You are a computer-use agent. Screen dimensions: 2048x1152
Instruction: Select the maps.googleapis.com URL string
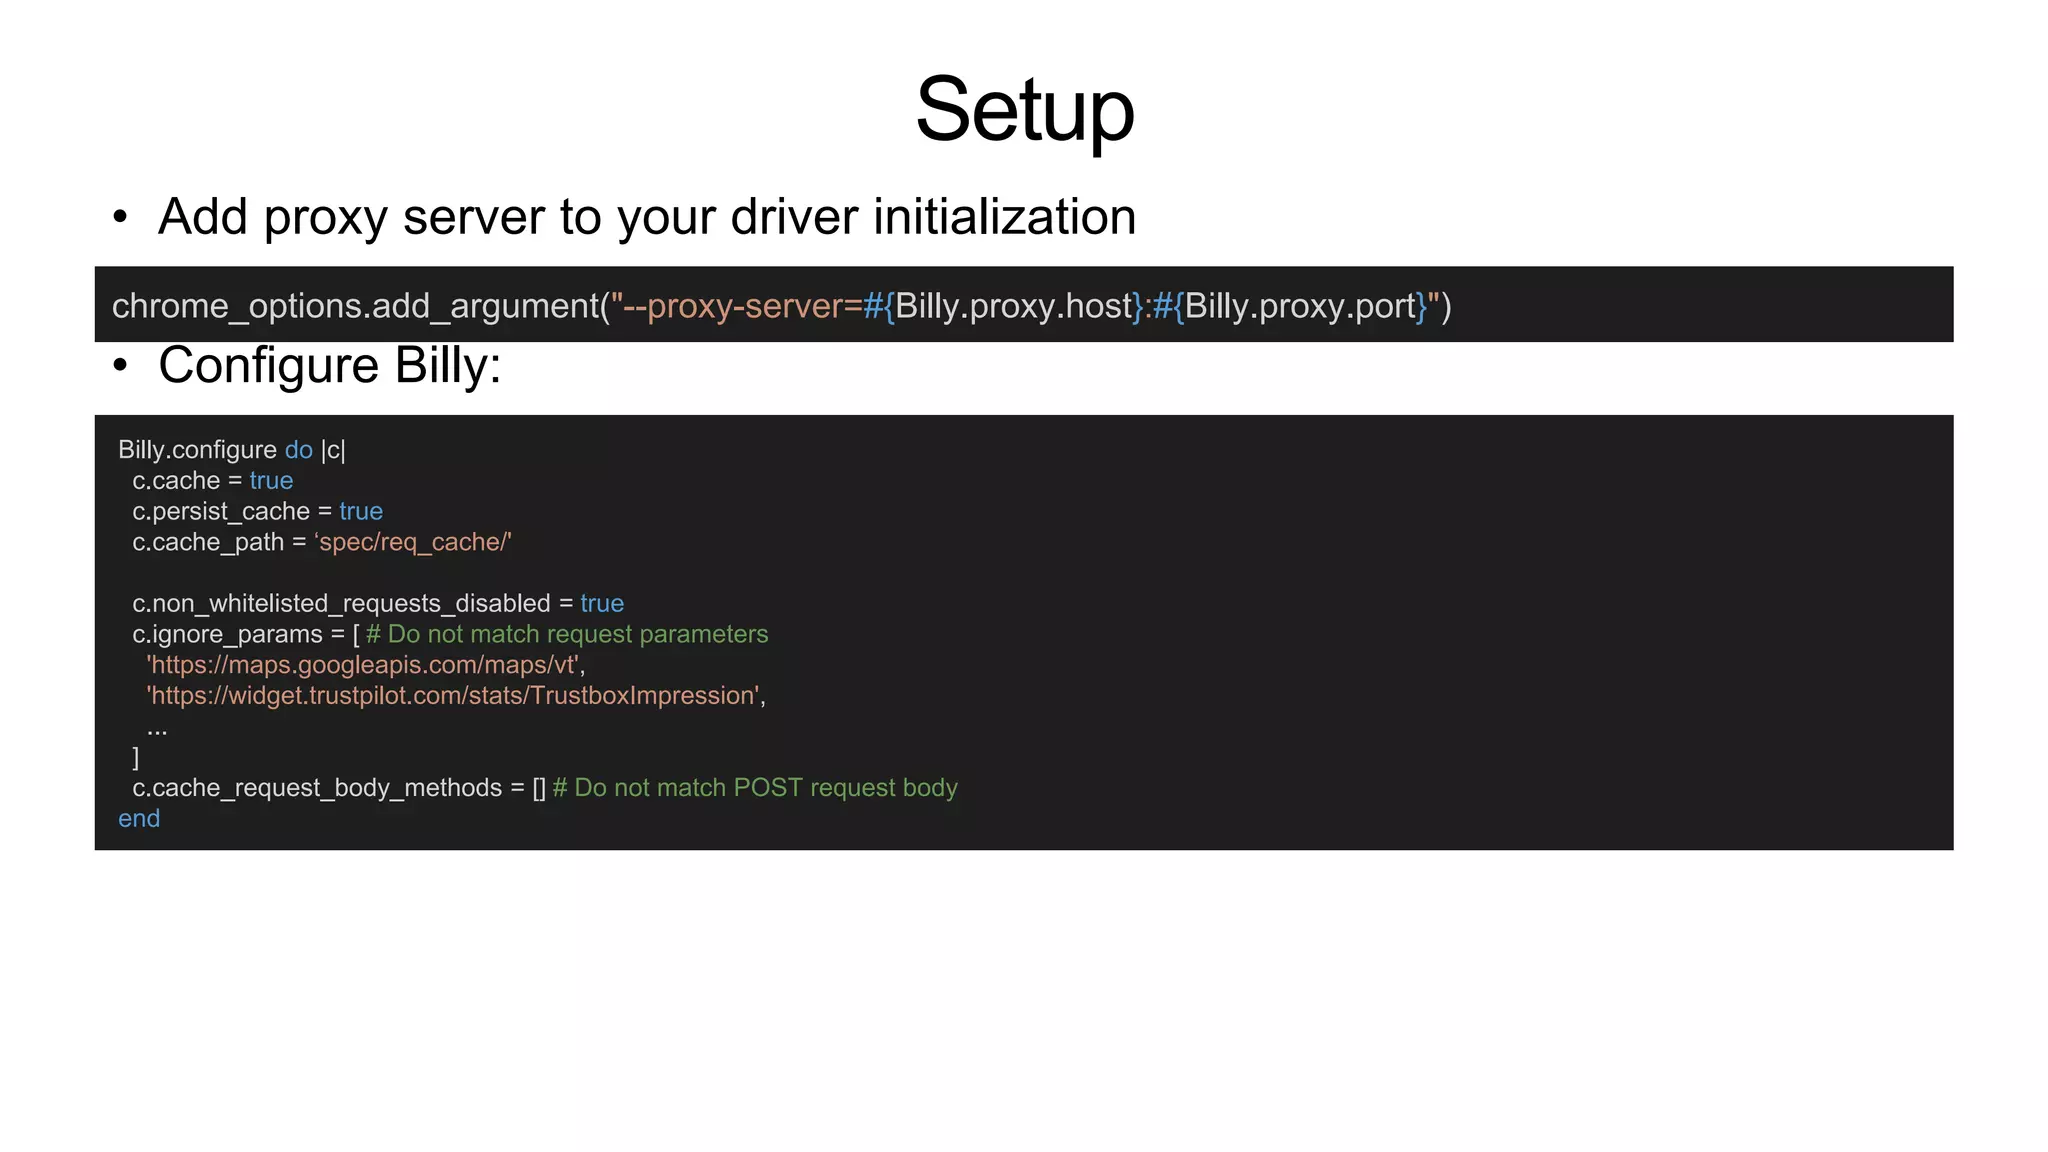365,665
